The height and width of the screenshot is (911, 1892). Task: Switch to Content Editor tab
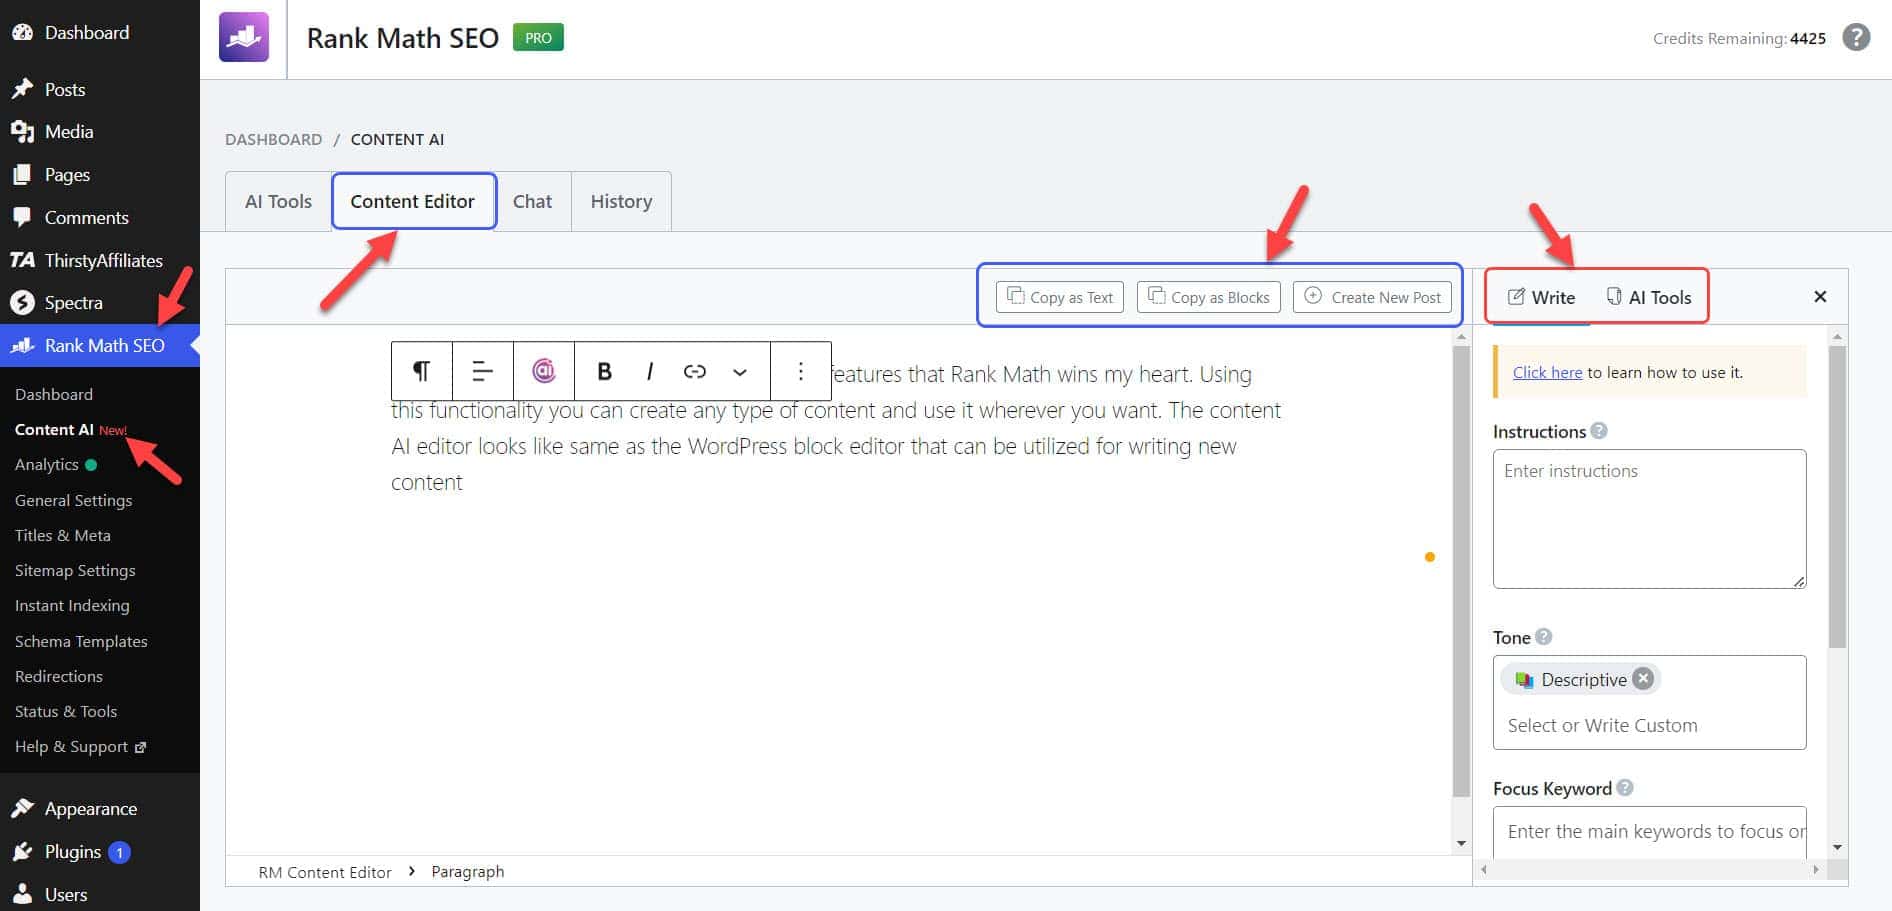(413, 201)
